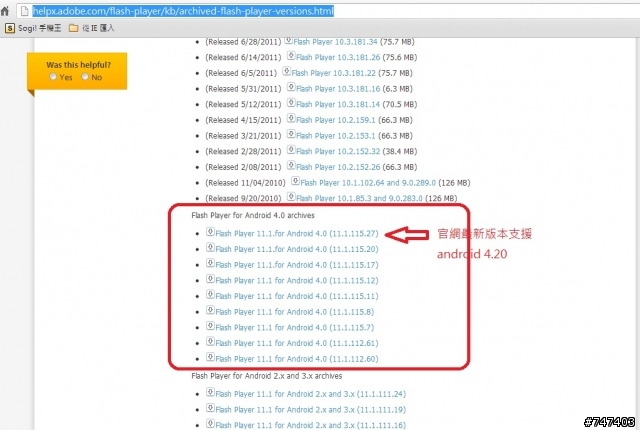Download Flash Player Android 2.x 3.x (11.1.111.19)

311,410
